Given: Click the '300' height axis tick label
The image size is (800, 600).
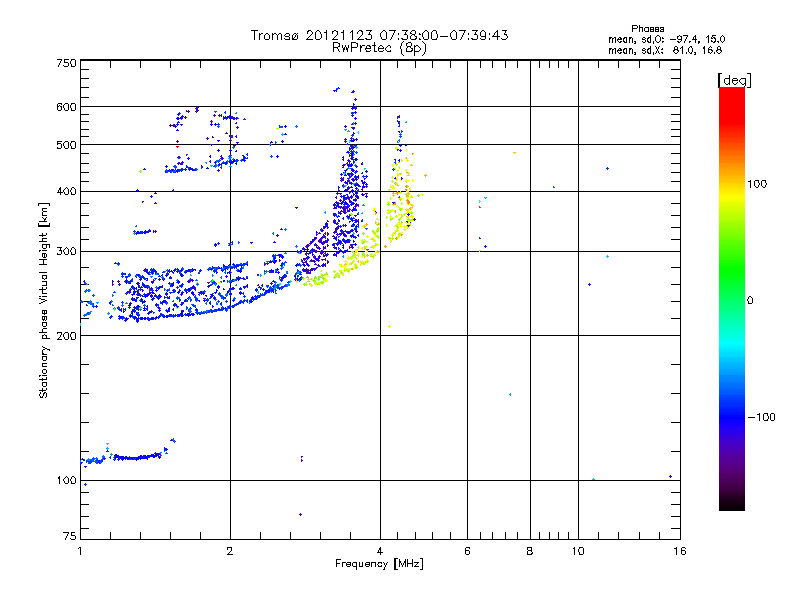Looking at the screenshot, I should 66,252.
